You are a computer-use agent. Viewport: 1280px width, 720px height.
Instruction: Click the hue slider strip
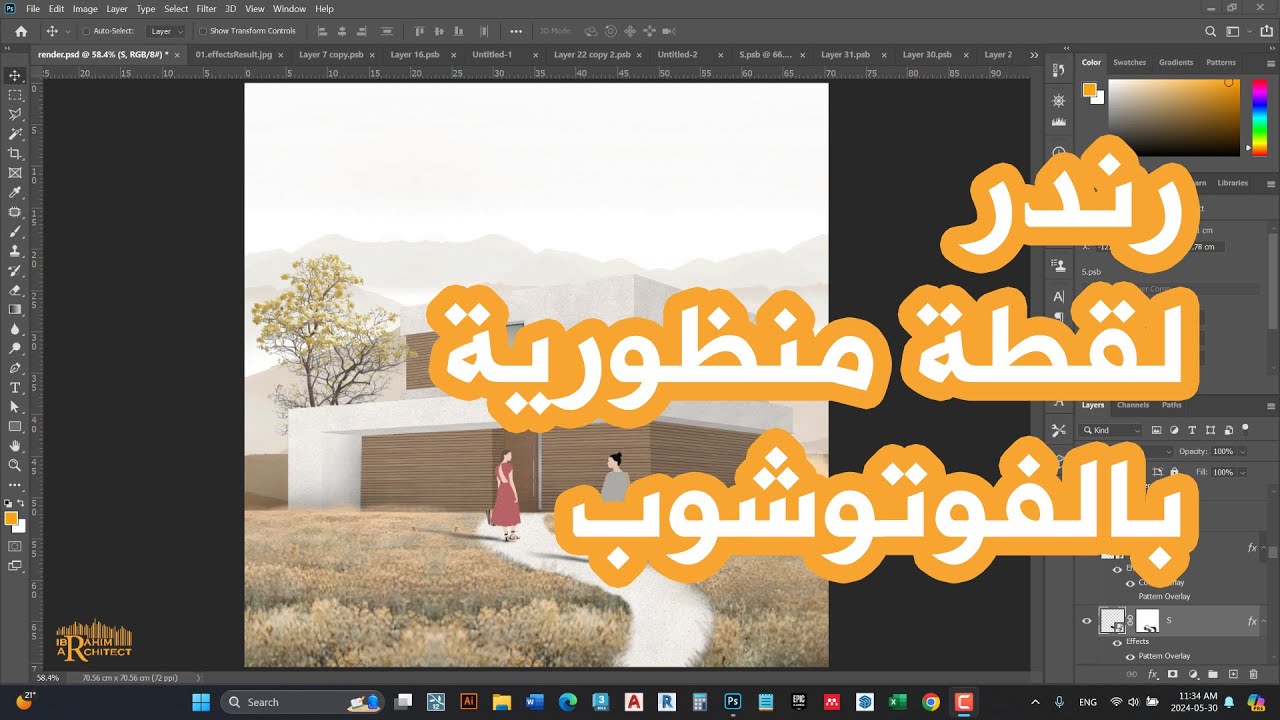[x=1260, y=117]
